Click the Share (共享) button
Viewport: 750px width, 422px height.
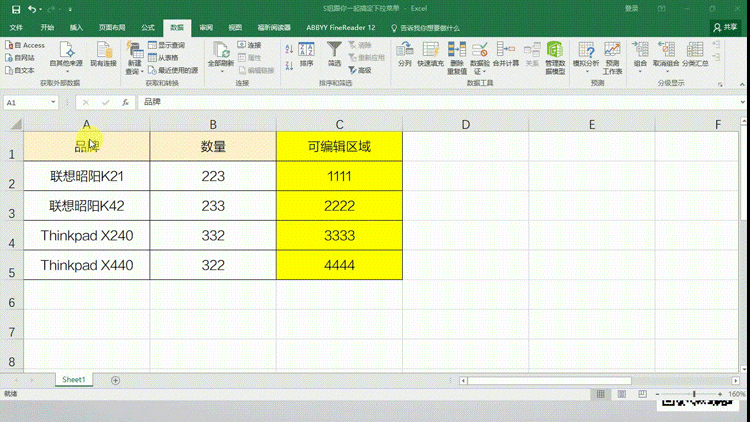click(725, 28)
